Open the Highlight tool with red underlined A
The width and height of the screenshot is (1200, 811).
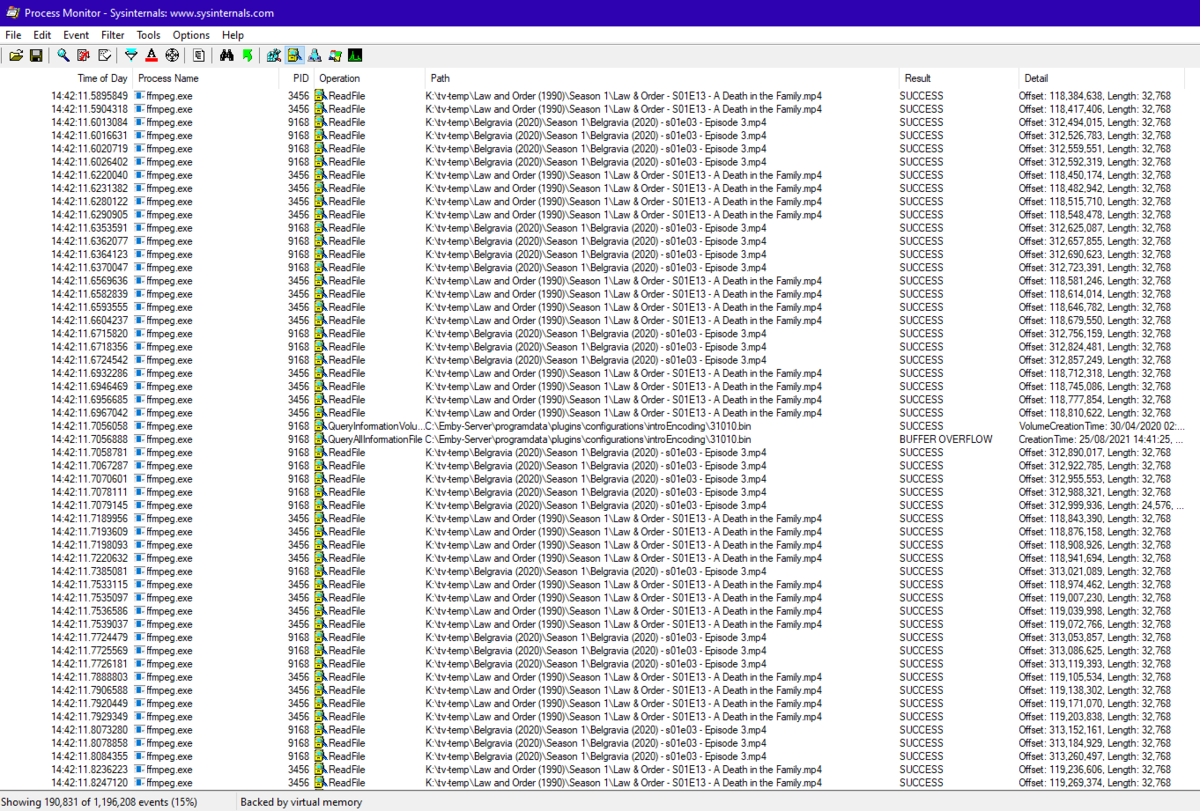(x=151, y=56)
